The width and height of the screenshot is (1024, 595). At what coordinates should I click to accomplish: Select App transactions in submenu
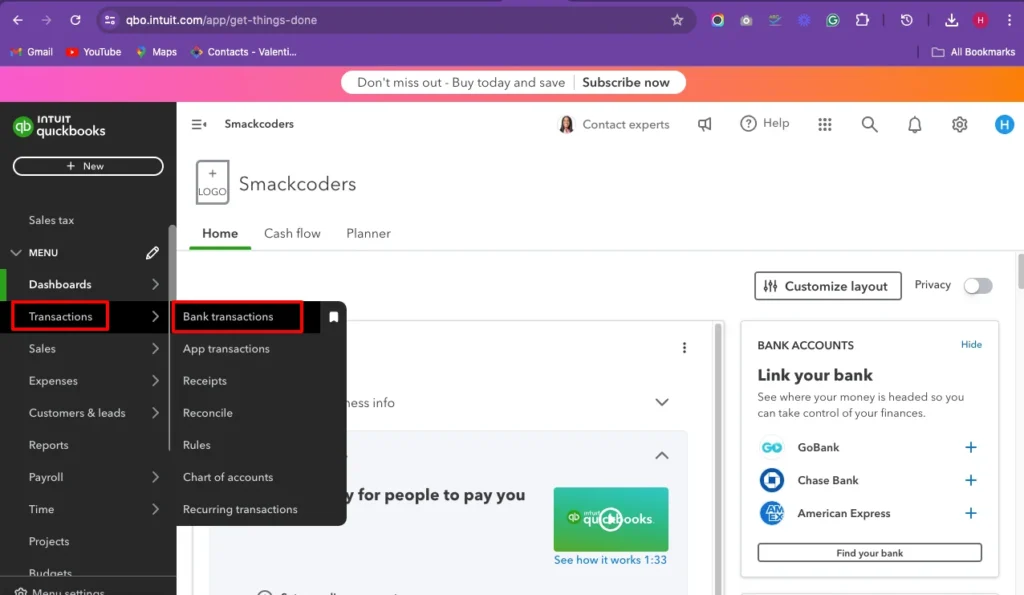(226, 349)
